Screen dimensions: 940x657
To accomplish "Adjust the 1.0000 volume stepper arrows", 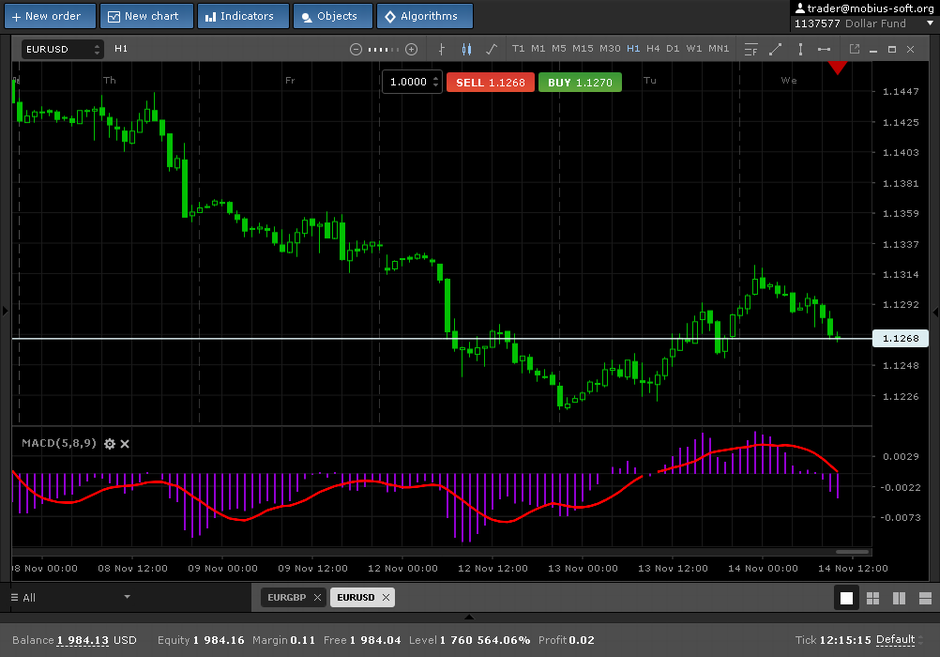I will pos(436,82).
